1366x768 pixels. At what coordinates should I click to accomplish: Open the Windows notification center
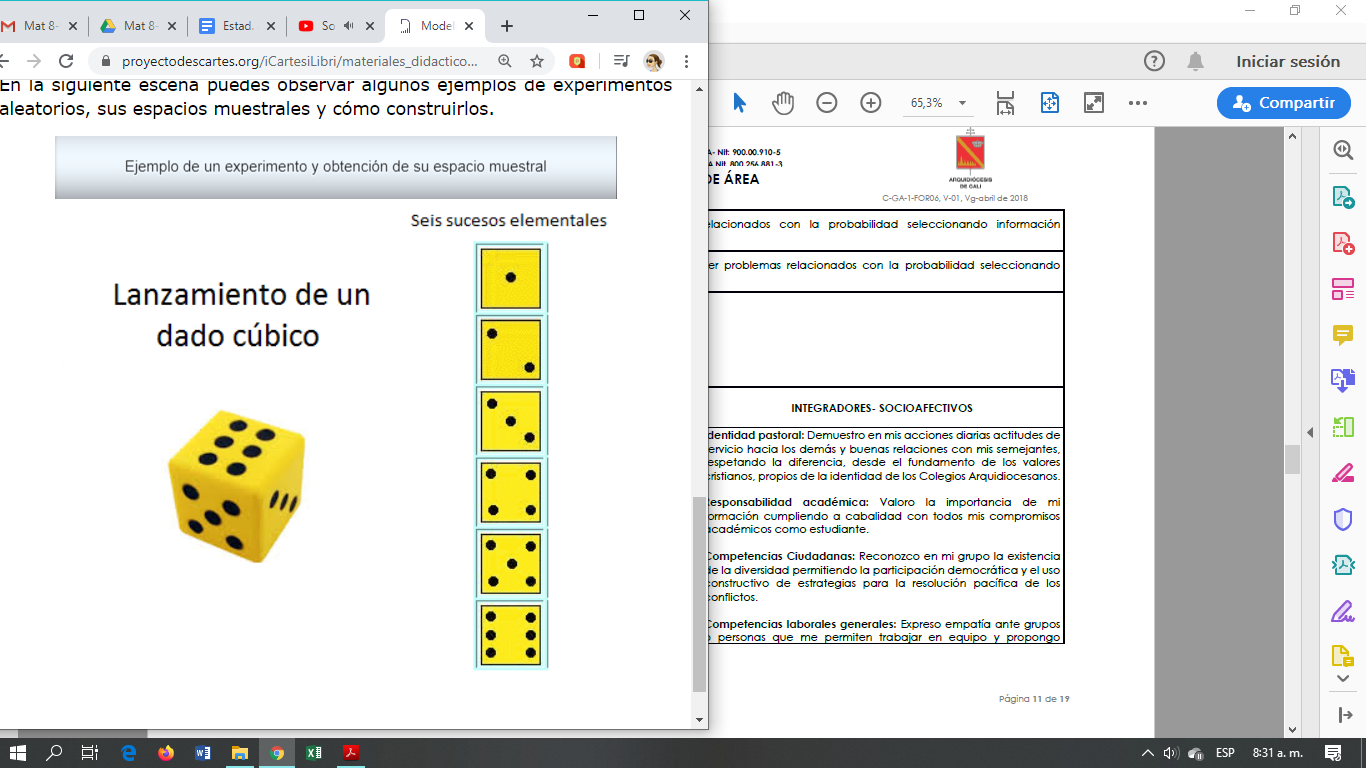coord(1332,752)
